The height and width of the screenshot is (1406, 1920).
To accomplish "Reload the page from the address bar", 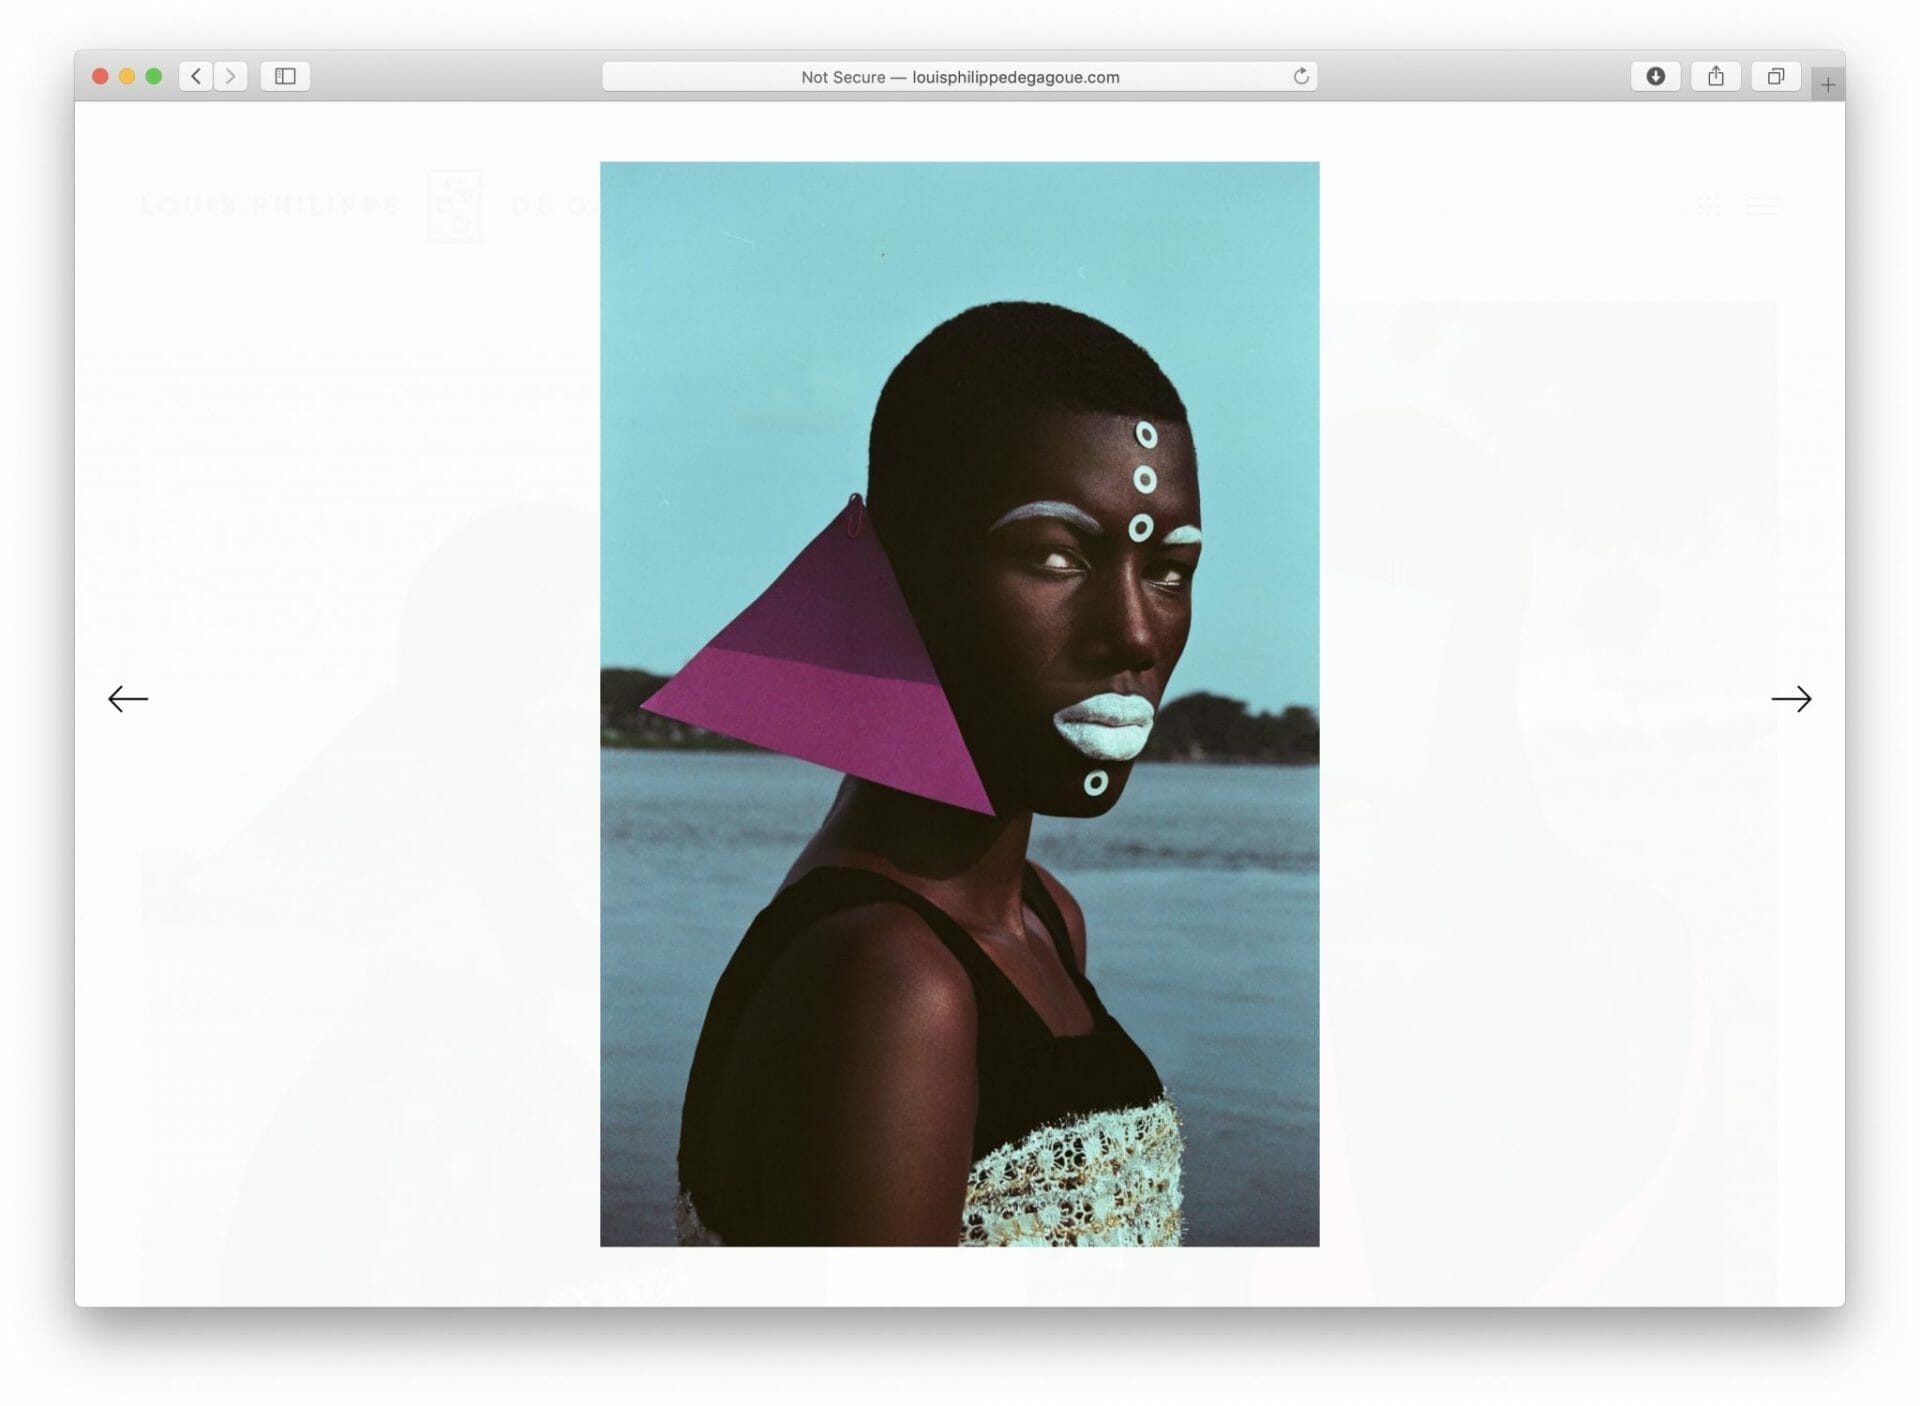I will click(x=1300, y=76).
